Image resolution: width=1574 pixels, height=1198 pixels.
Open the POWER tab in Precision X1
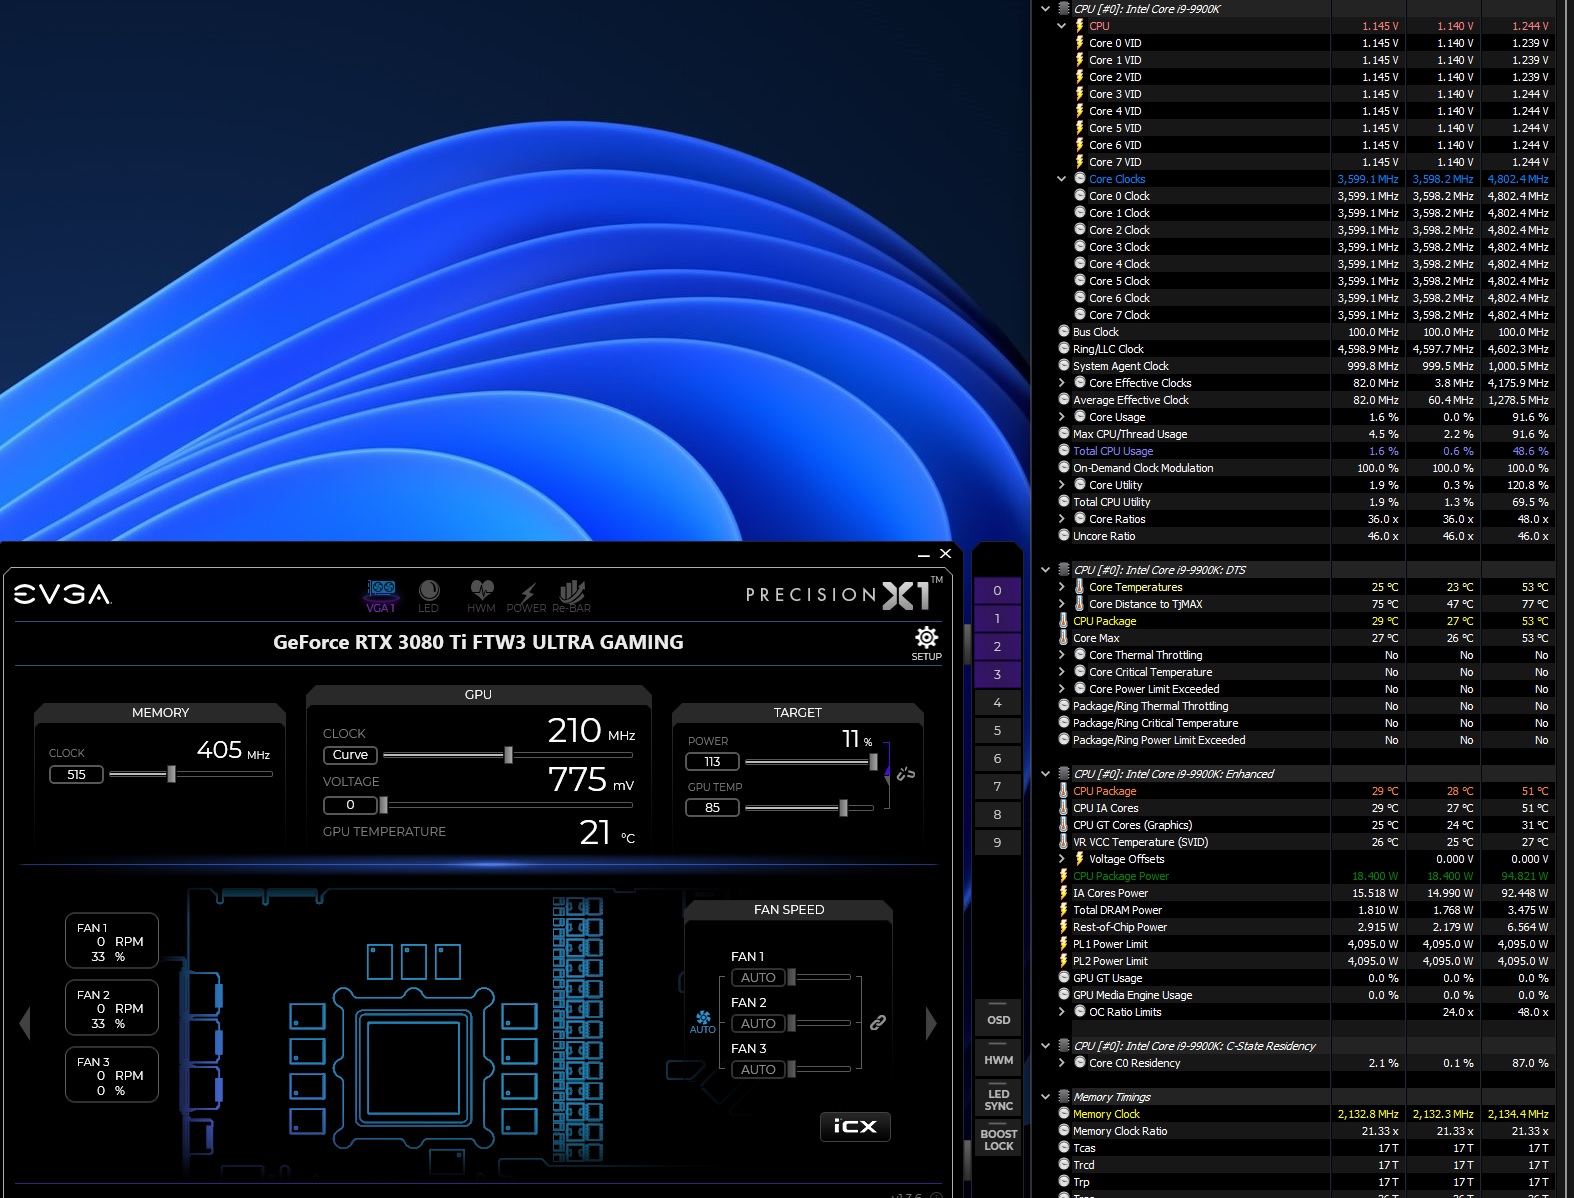[527, 597]
